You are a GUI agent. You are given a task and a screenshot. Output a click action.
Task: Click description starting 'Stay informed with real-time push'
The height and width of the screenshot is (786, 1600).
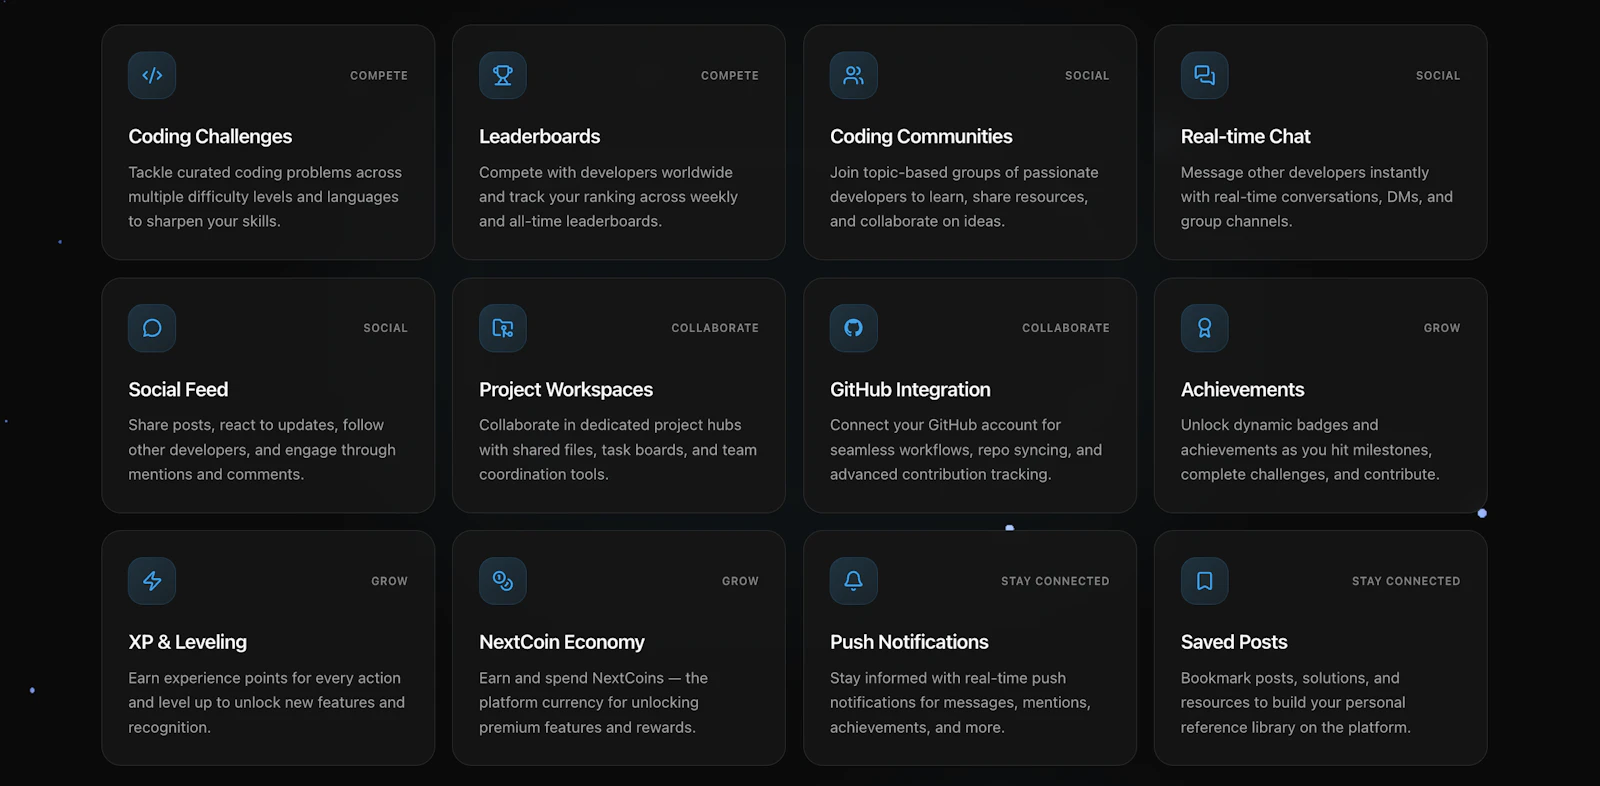click(960, 703)
